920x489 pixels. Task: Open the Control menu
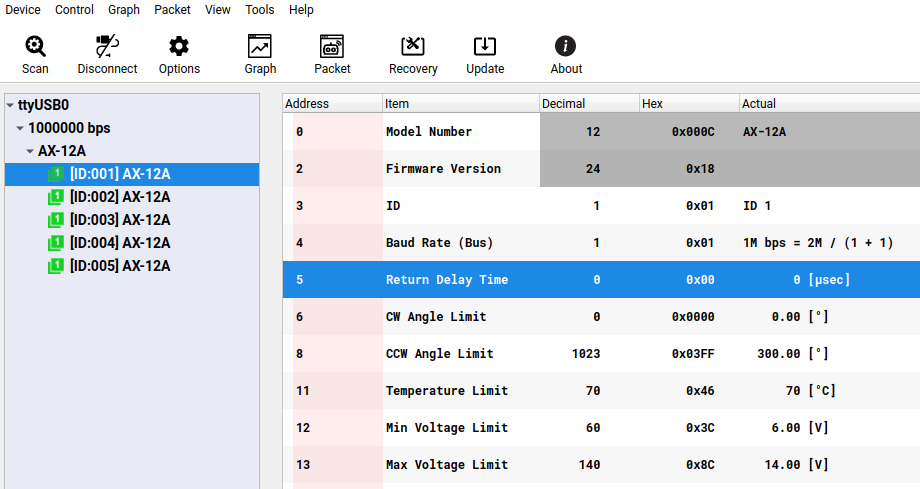(75, 10)
